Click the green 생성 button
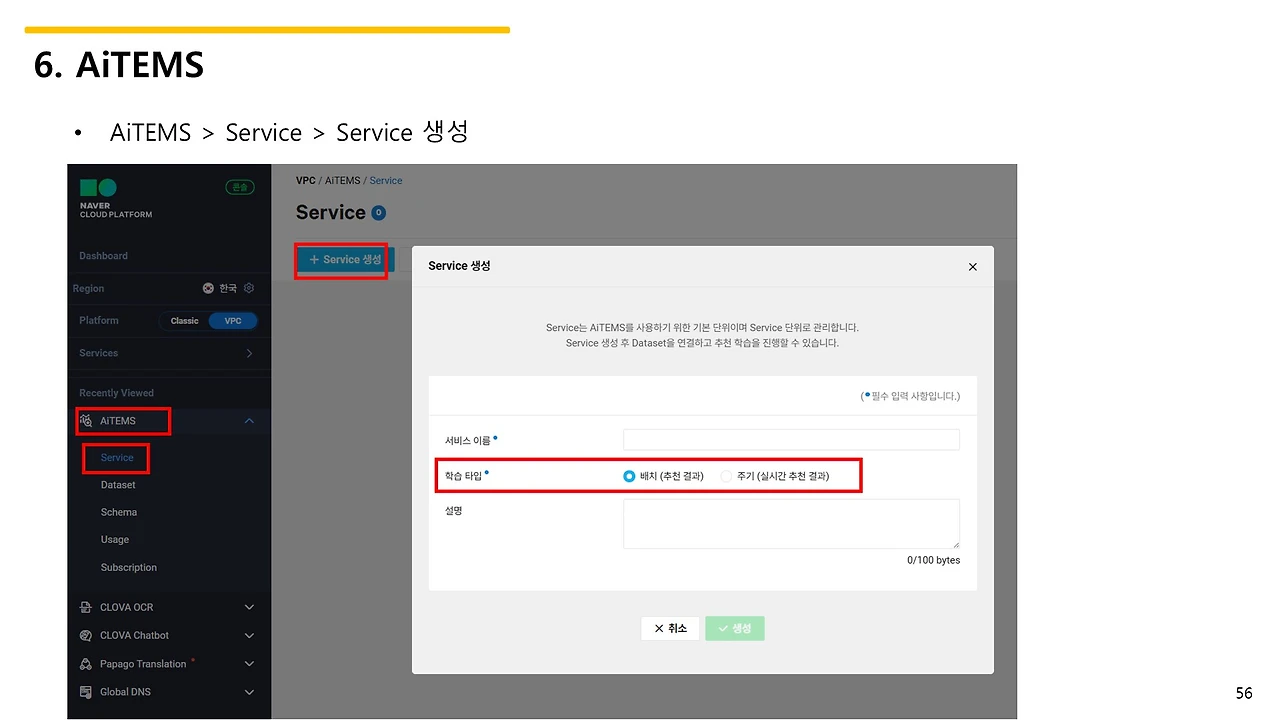This screenshot has width=1280, height=720. 735,628
